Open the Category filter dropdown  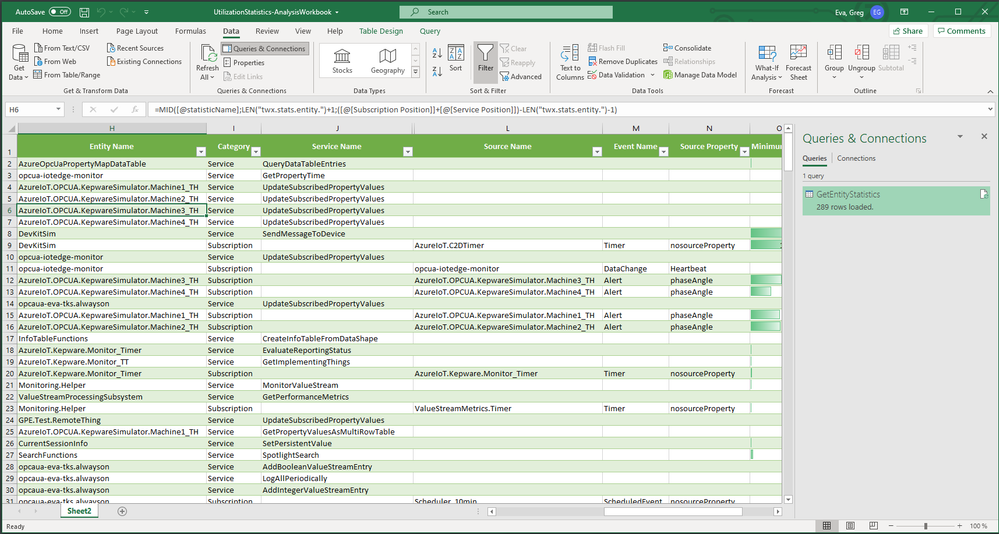pos(255,152)
